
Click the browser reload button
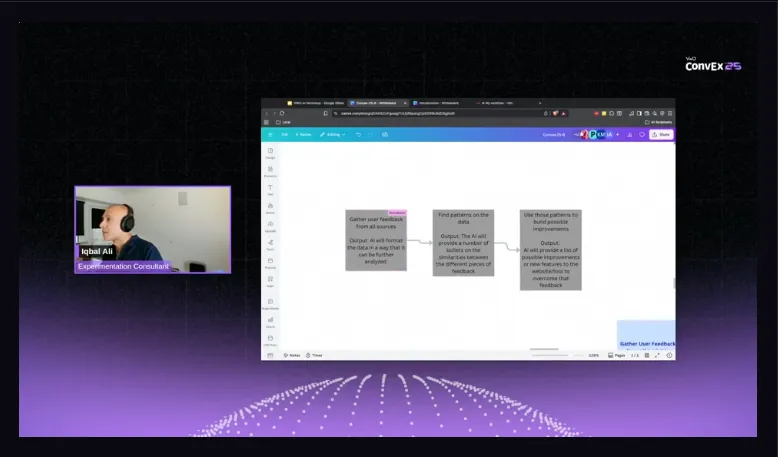pyautogui.click(x=282, y=113)
